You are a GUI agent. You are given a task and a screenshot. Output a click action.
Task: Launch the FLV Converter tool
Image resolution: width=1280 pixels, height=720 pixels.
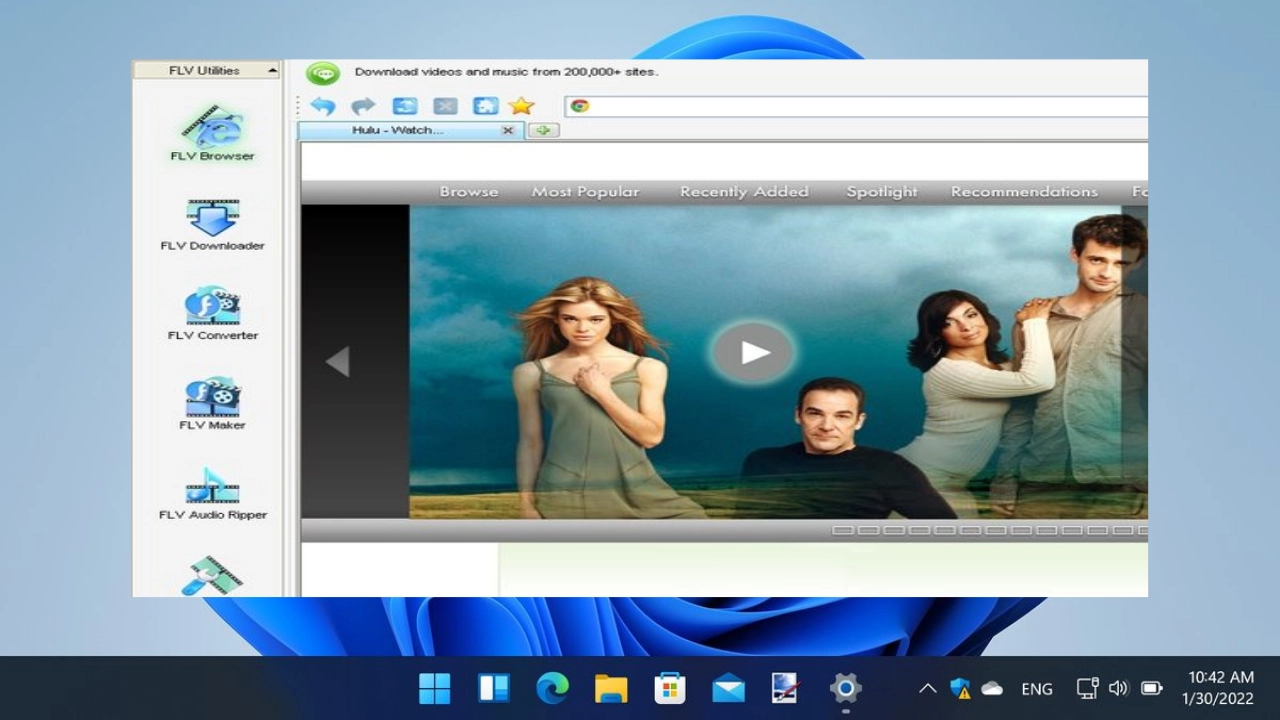(x=212, y=314)
